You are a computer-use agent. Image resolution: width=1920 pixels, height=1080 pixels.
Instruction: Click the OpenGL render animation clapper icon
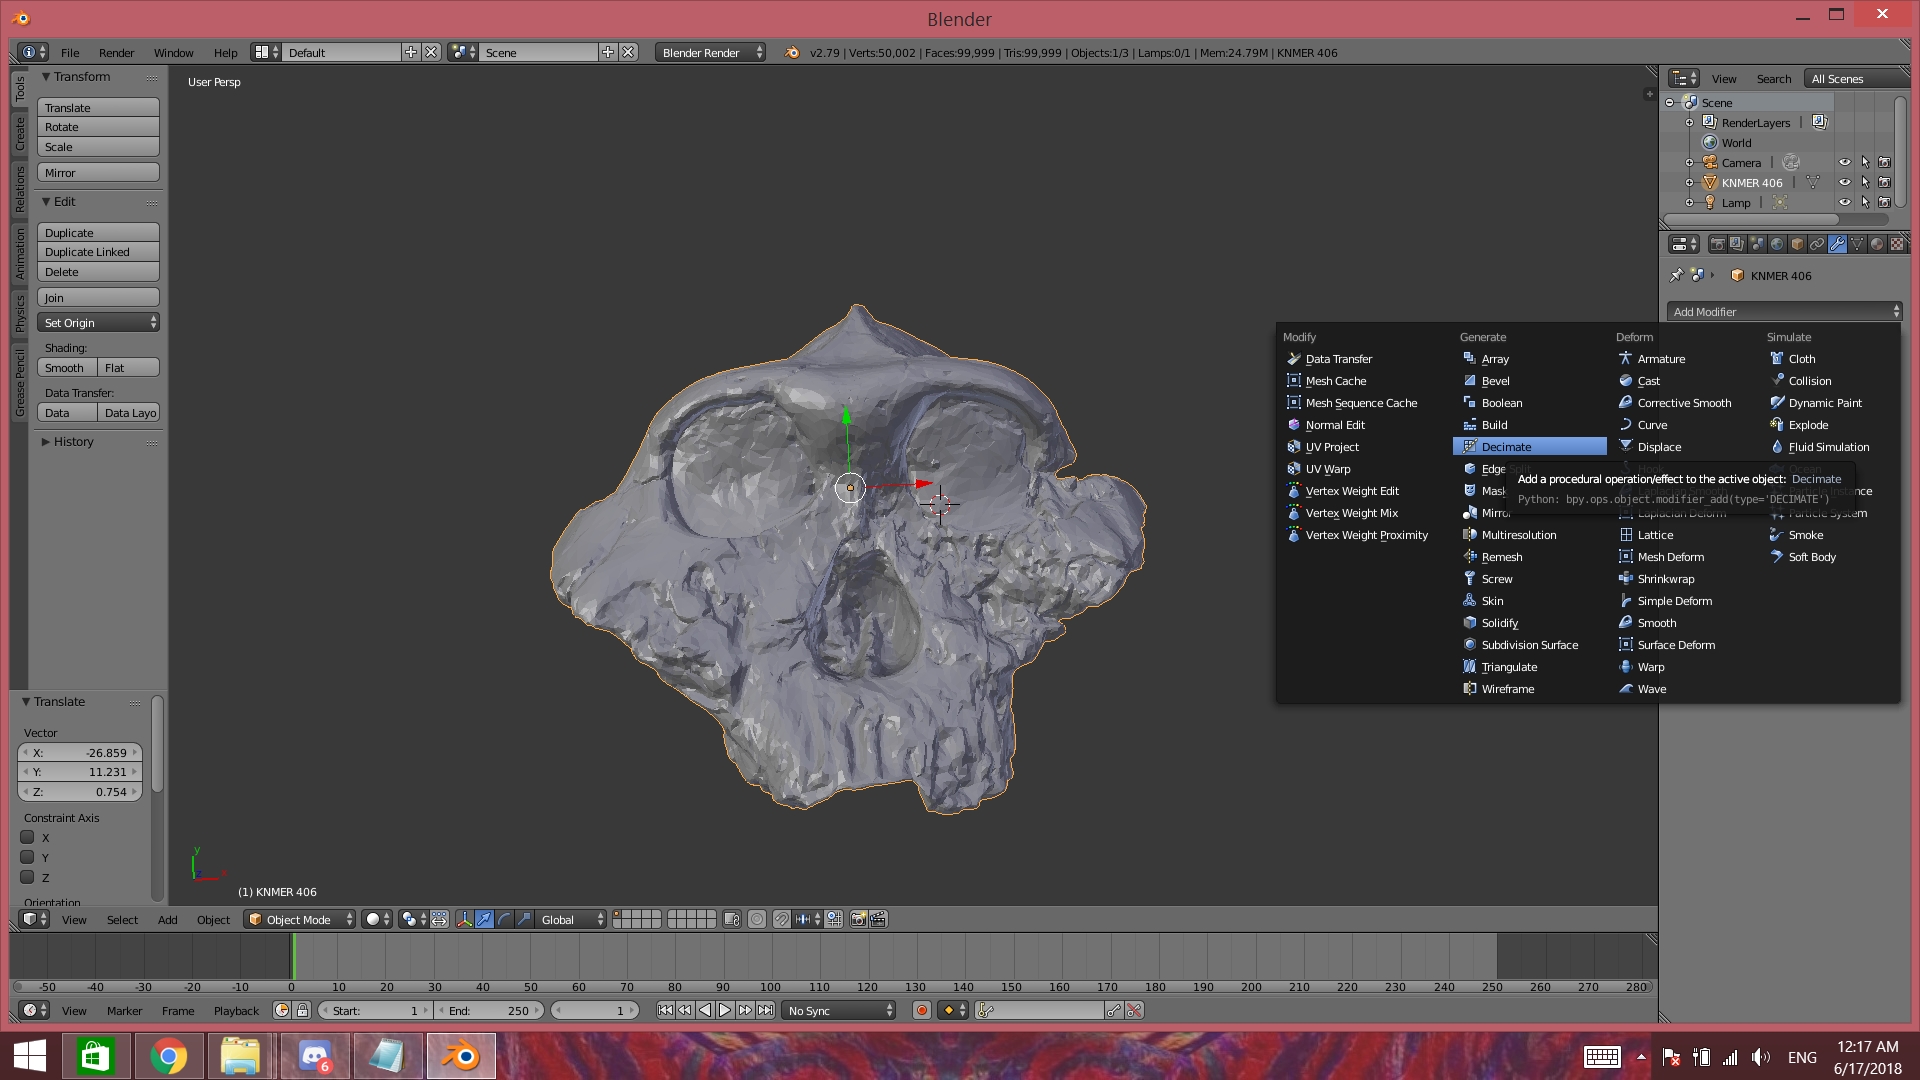coord(878,920)
